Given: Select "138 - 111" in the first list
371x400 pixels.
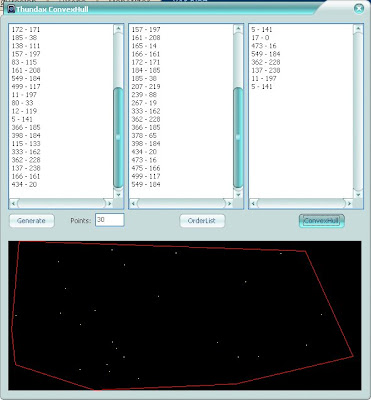Looking at the screenshot, I should [x=26, y=46].
